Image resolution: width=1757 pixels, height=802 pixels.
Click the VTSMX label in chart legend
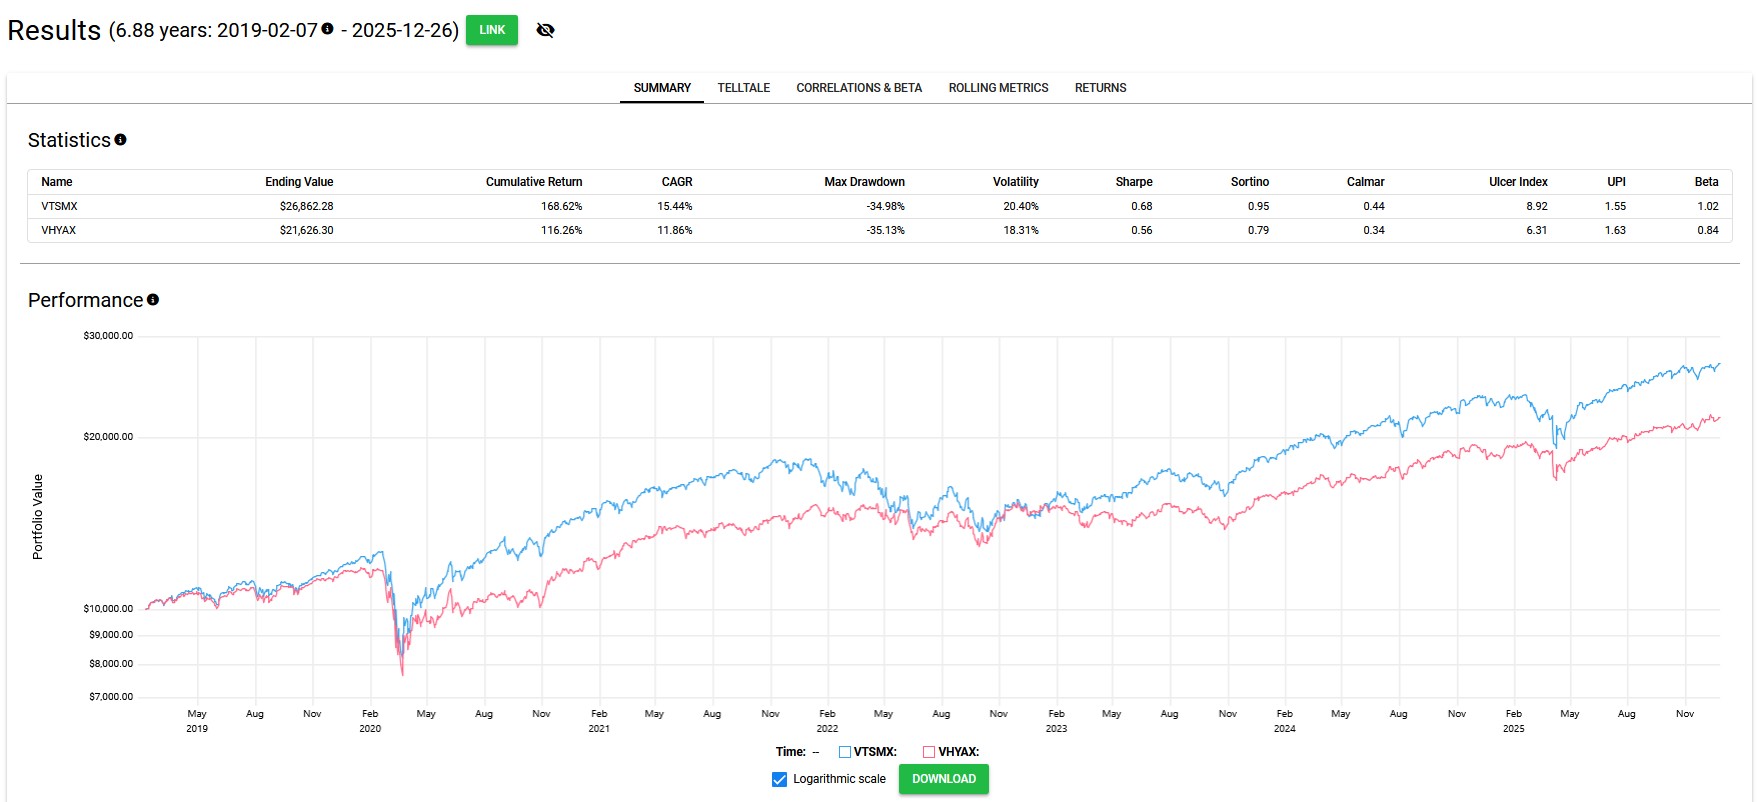pyautogui.click(x=875, y=752)
